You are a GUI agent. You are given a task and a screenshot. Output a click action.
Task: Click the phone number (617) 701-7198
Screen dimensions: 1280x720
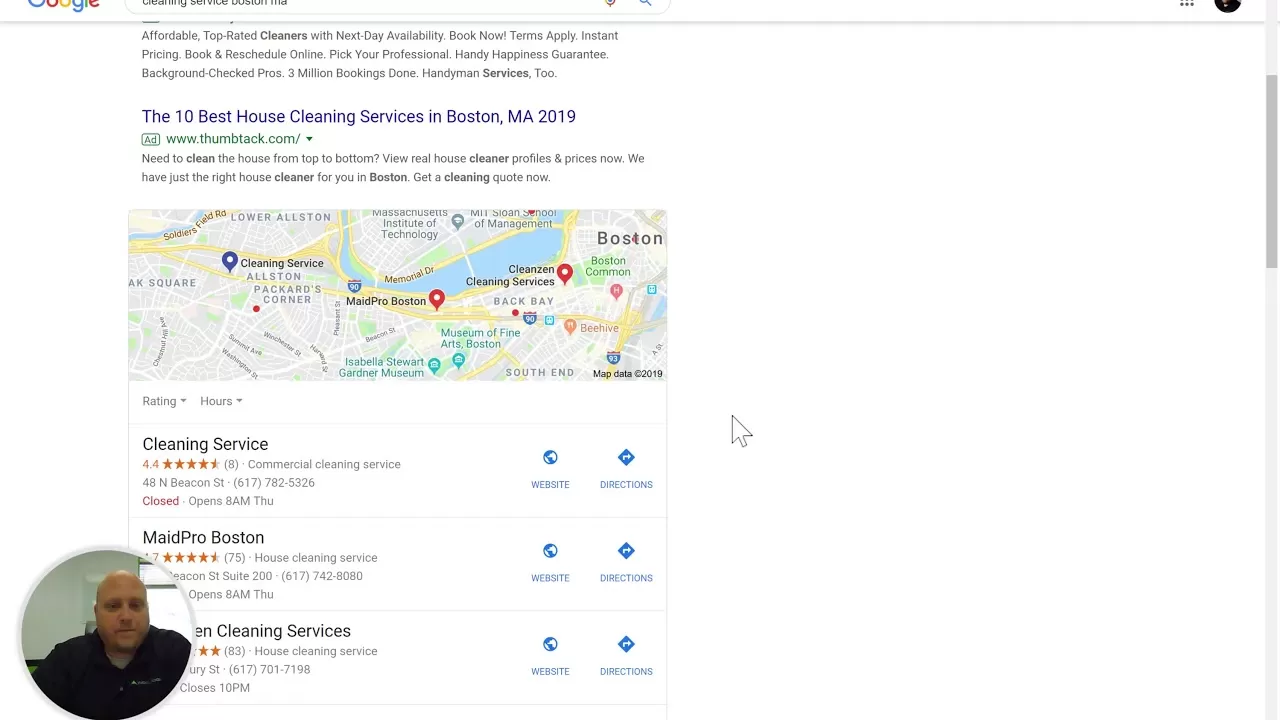click(x=269, y=670)
